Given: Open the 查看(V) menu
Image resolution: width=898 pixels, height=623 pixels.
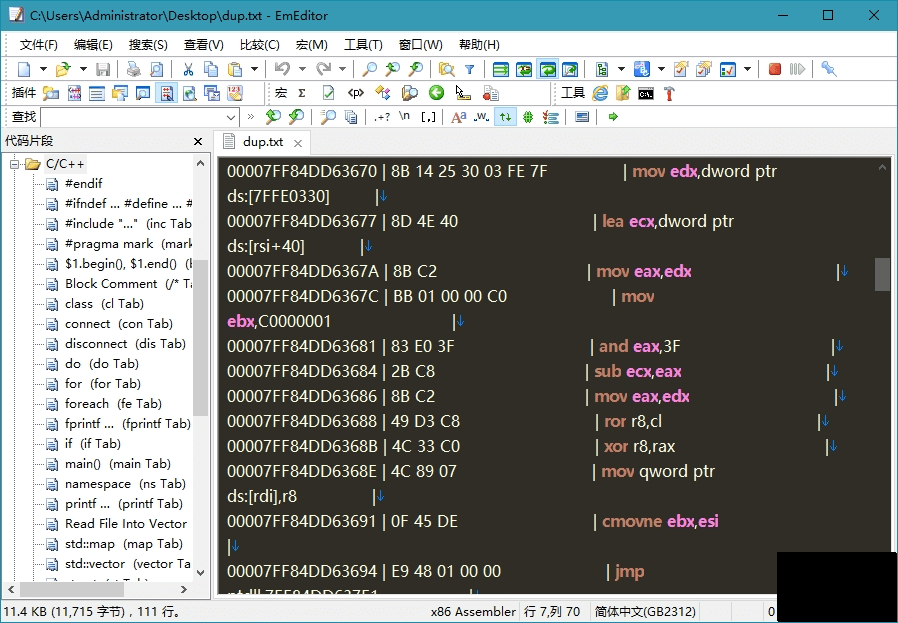Looking at the screenshot, I should (203, 45).
